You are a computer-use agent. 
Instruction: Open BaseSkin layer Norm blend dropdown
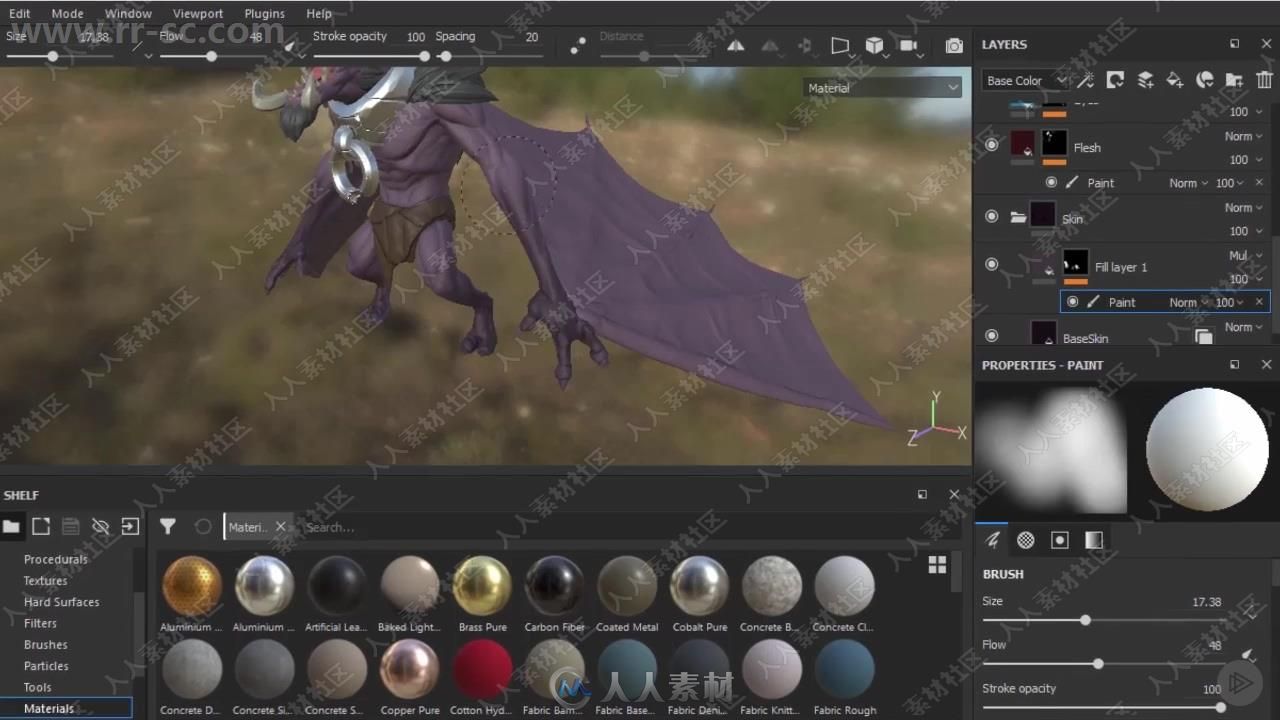coord(1245,326)
